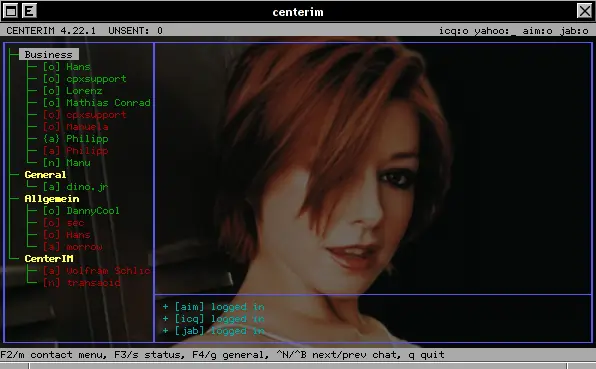Select contact morrow
Viewport: 596px width, 369px height.
73,247
